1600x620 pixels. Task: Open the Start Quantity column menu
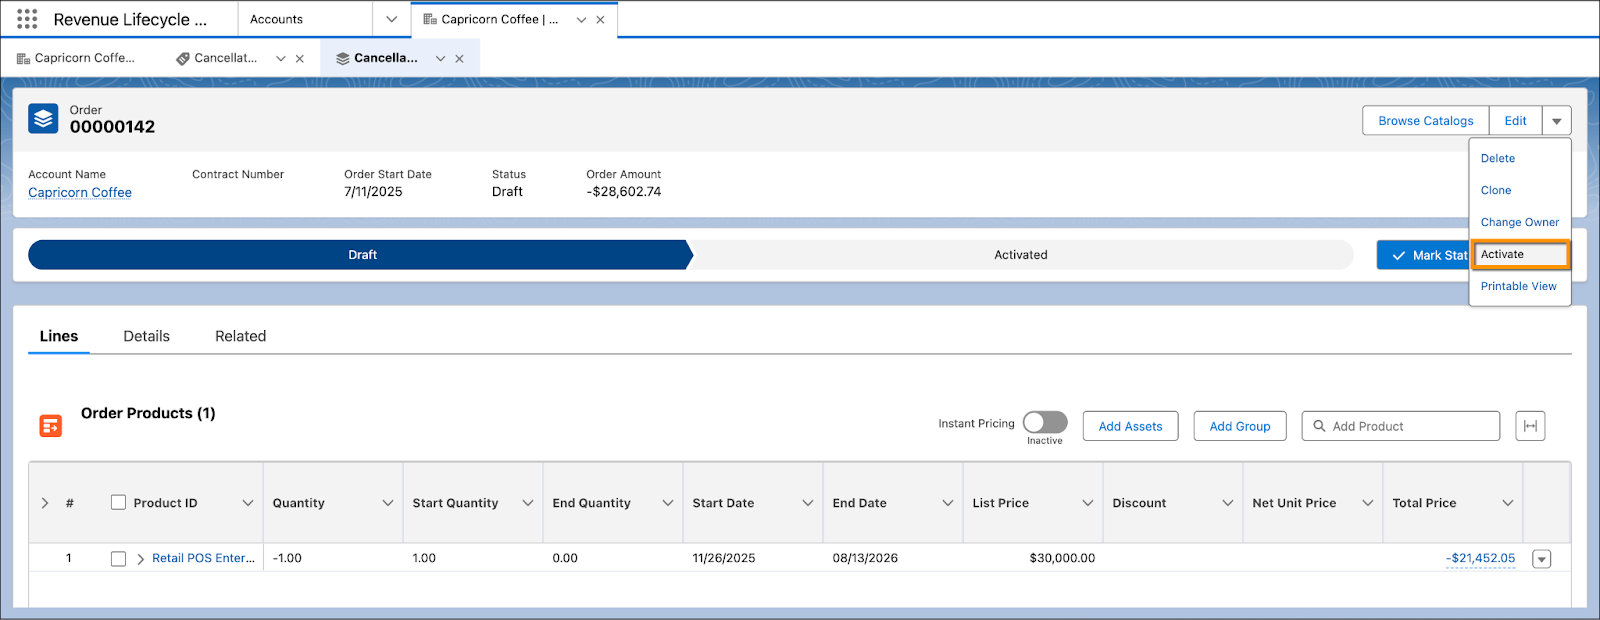528,503
